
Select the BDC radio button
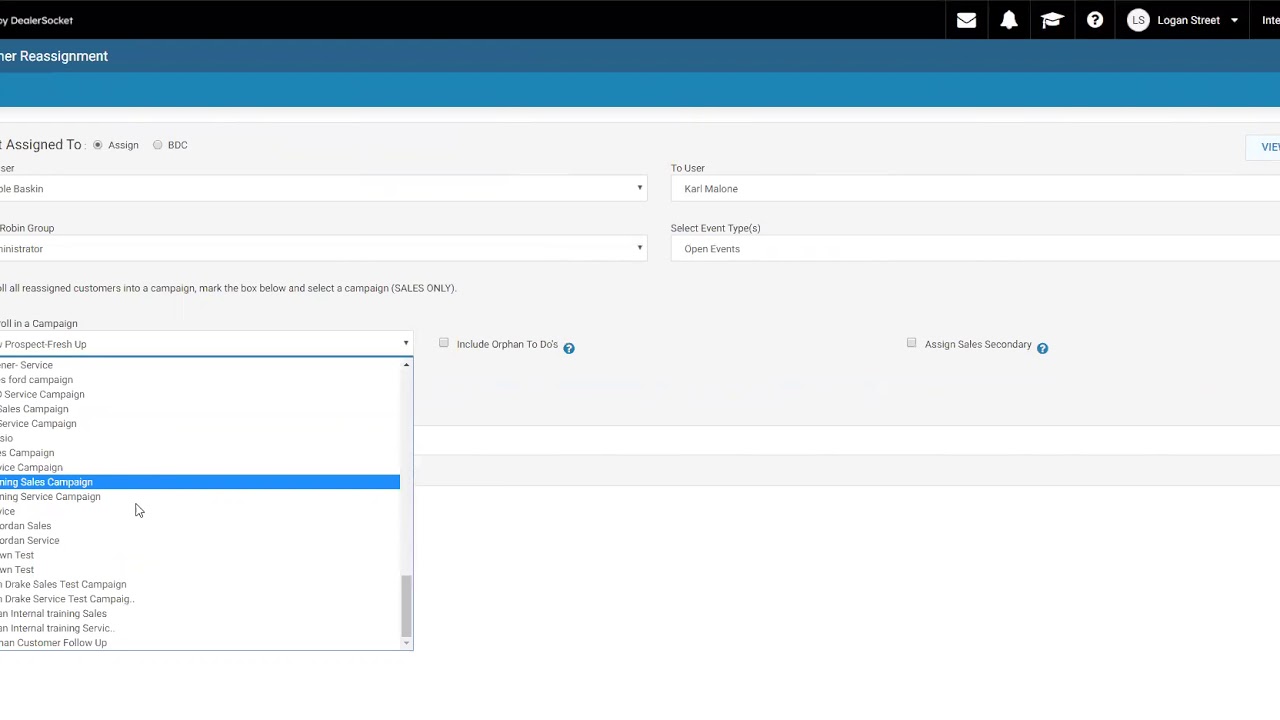(157, 145)
